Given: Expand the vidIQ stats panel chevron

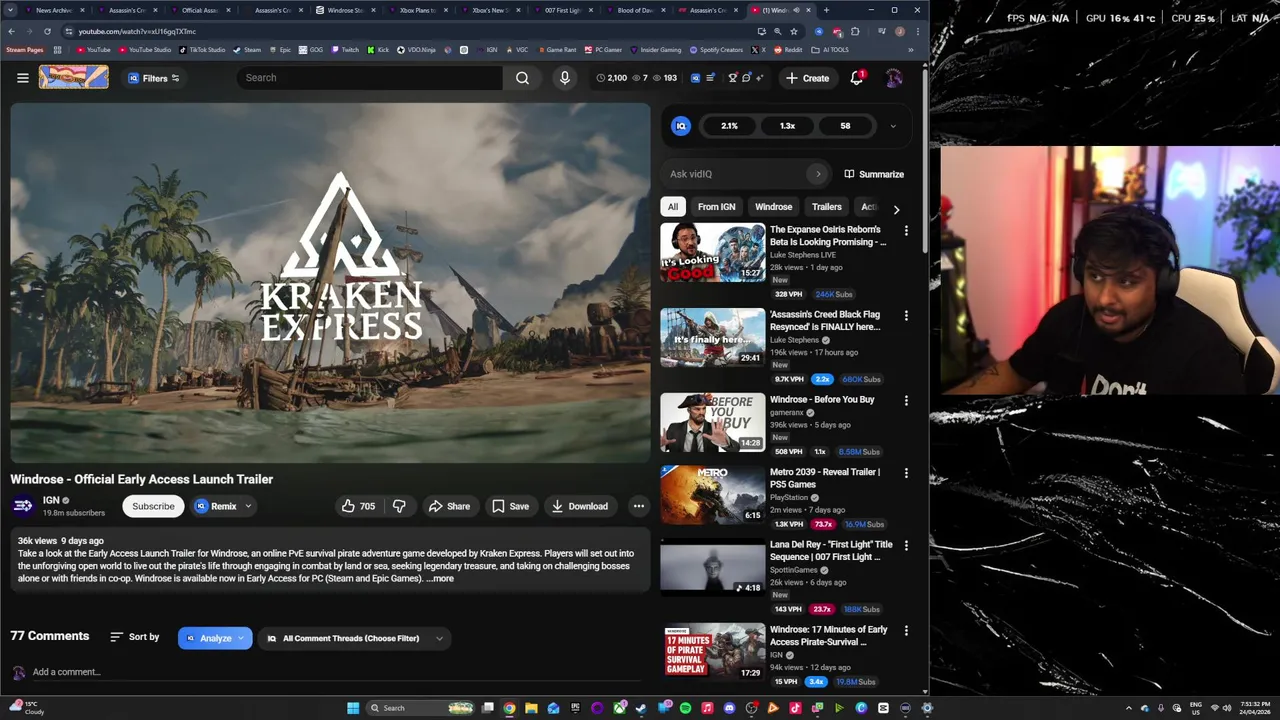Looking at the screenshot, I should coord(893,126).
